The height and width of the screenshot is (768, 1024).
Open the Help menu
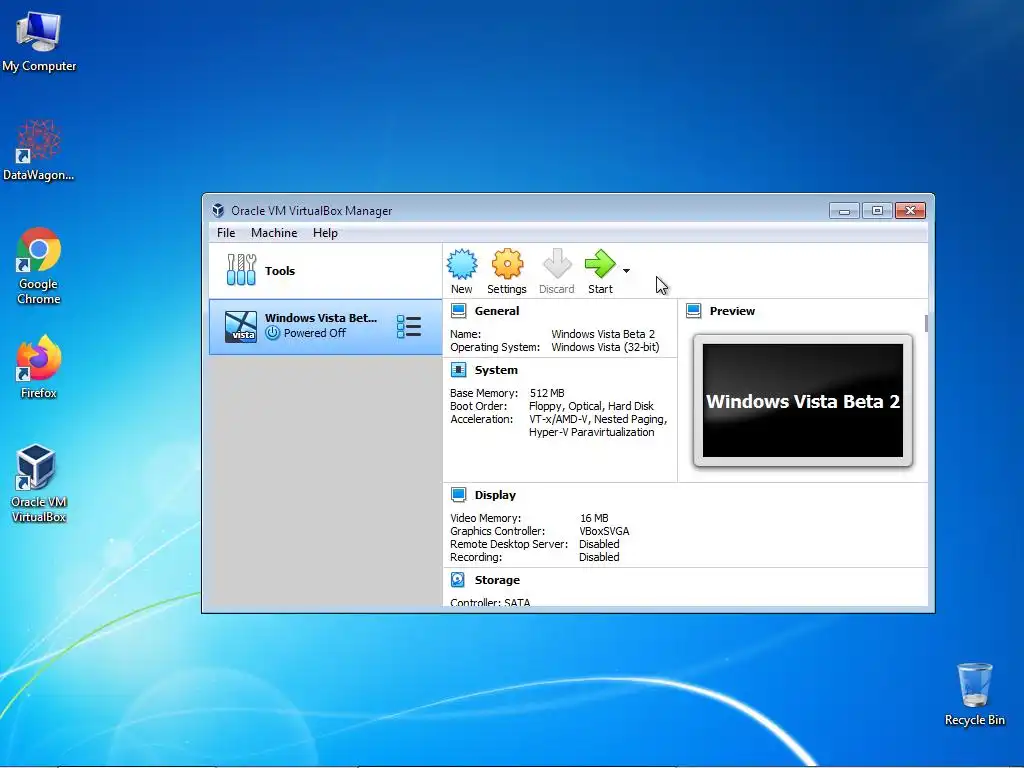pyautogui.click(x=325, y=233)
